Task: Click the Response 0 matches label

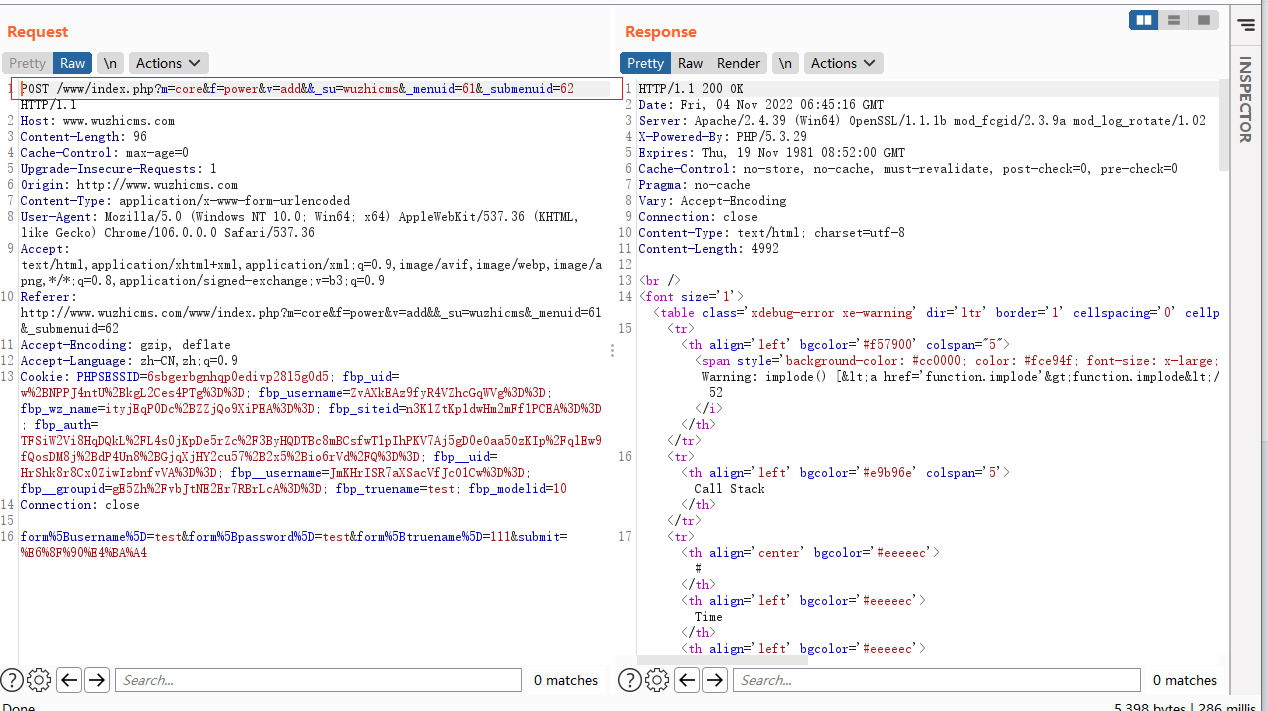Action: point(1185,680)
